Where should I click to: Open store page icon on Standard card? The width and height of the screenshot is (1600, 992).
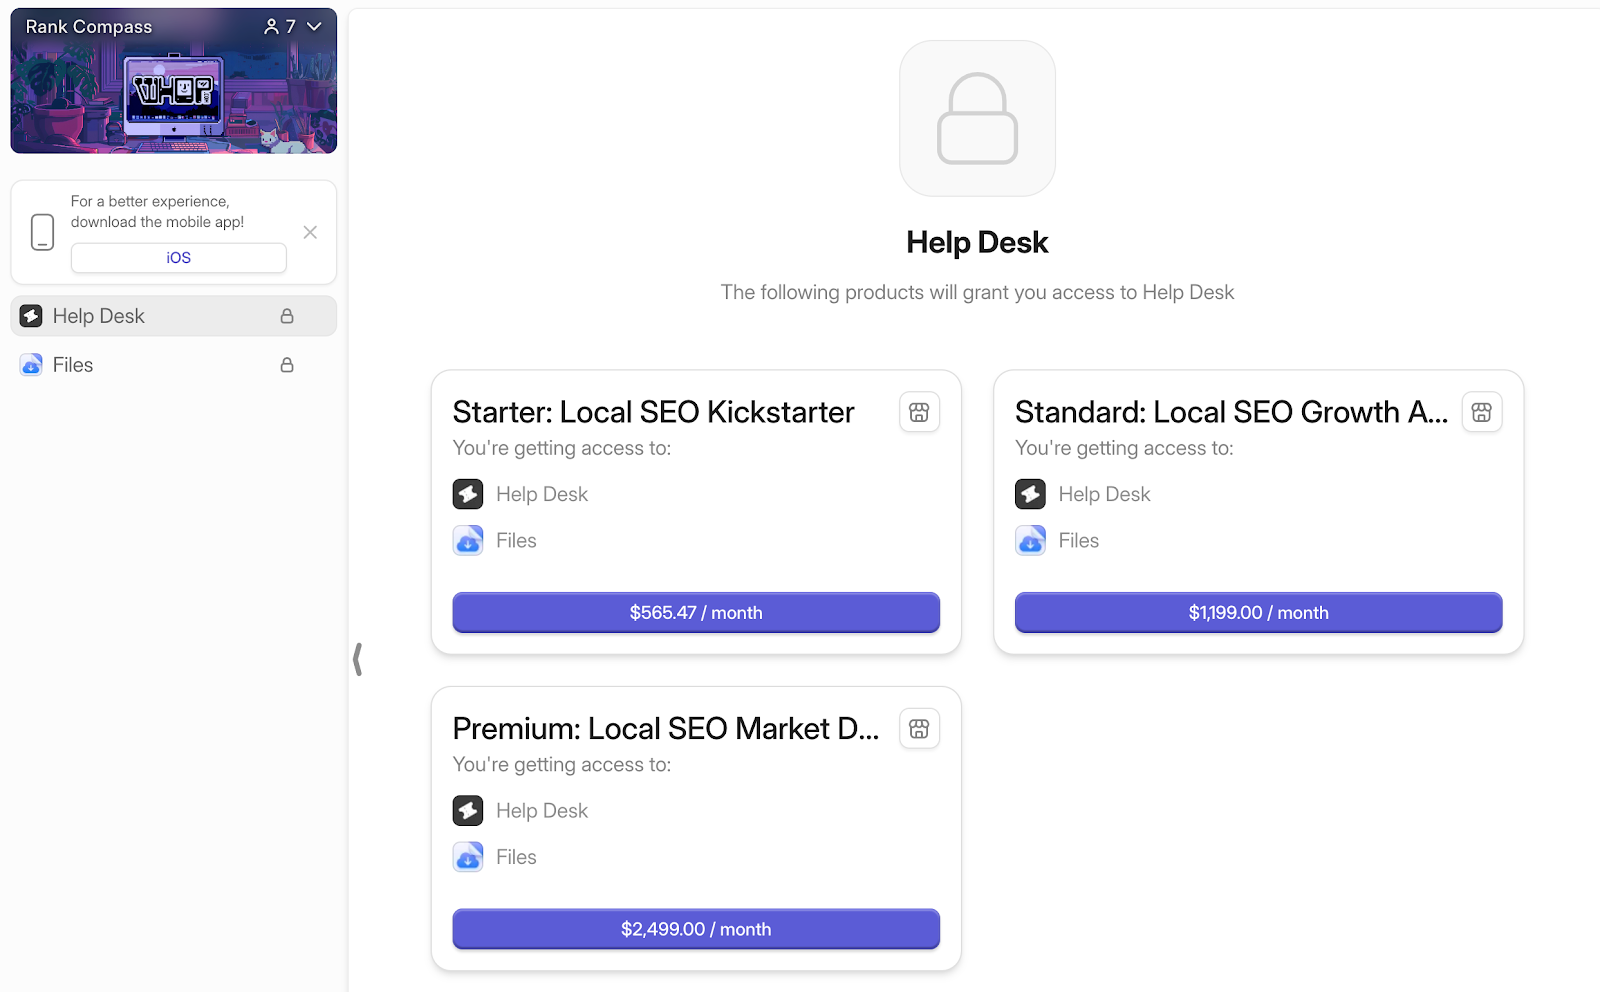tap(1482, 412)
